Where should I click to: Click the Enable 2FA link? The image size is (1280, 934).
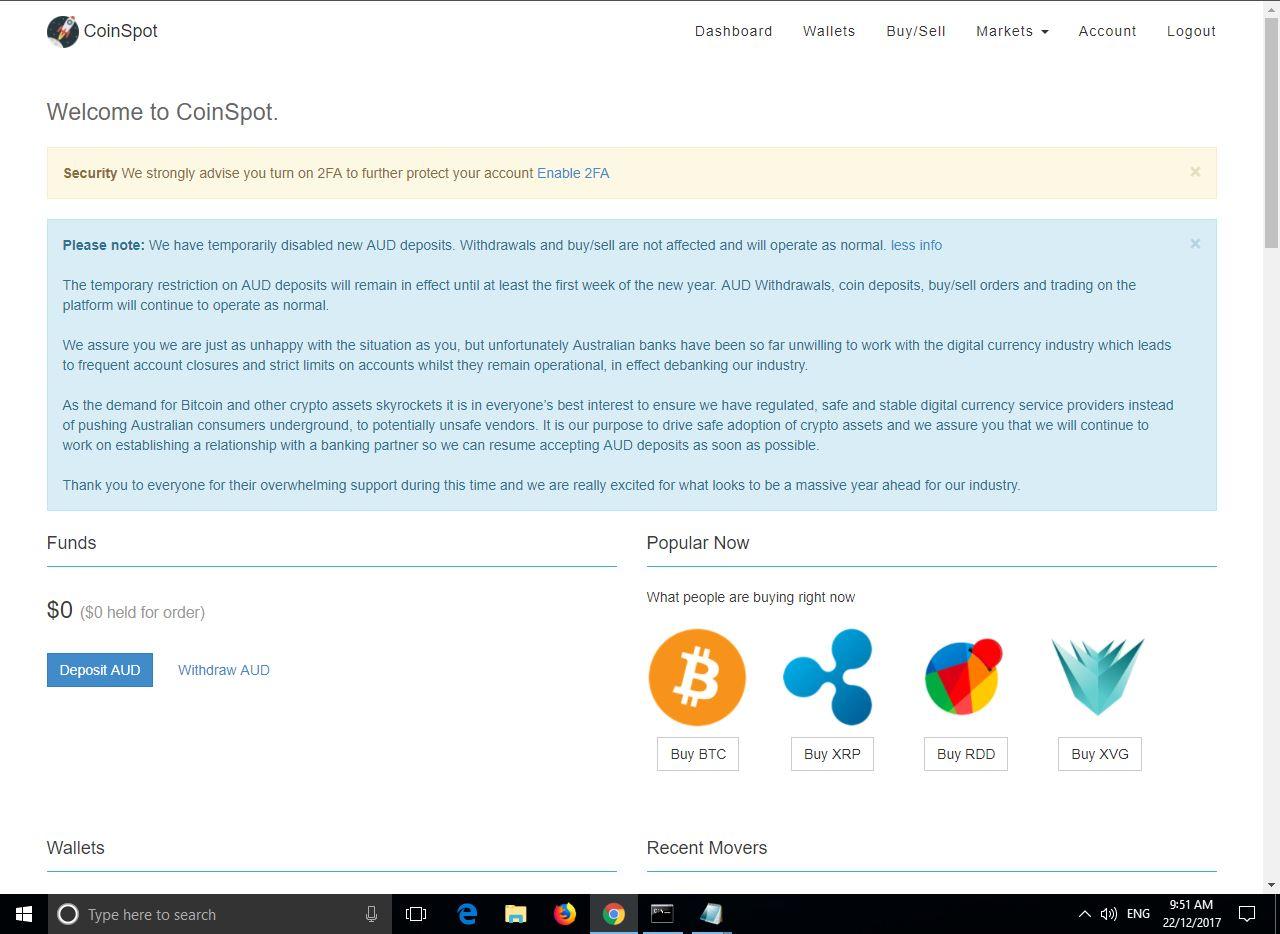(573, 173)
